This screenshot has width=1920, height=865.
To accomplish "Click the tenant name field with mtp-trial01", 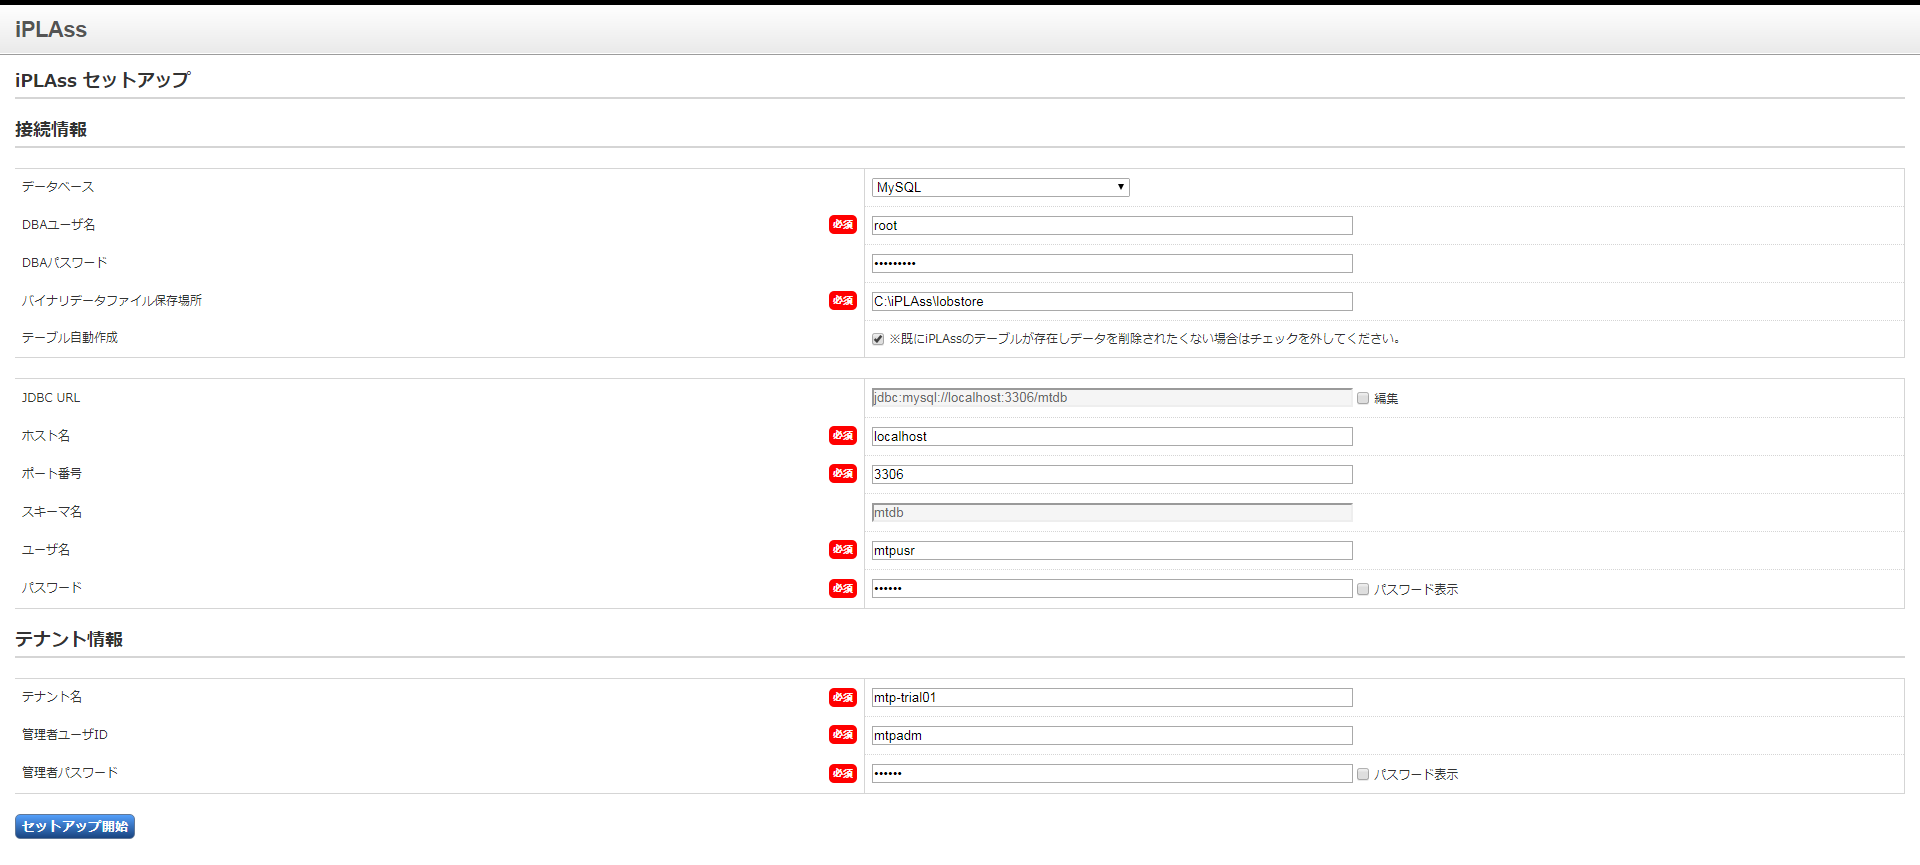I will [x=1112, y=698].
